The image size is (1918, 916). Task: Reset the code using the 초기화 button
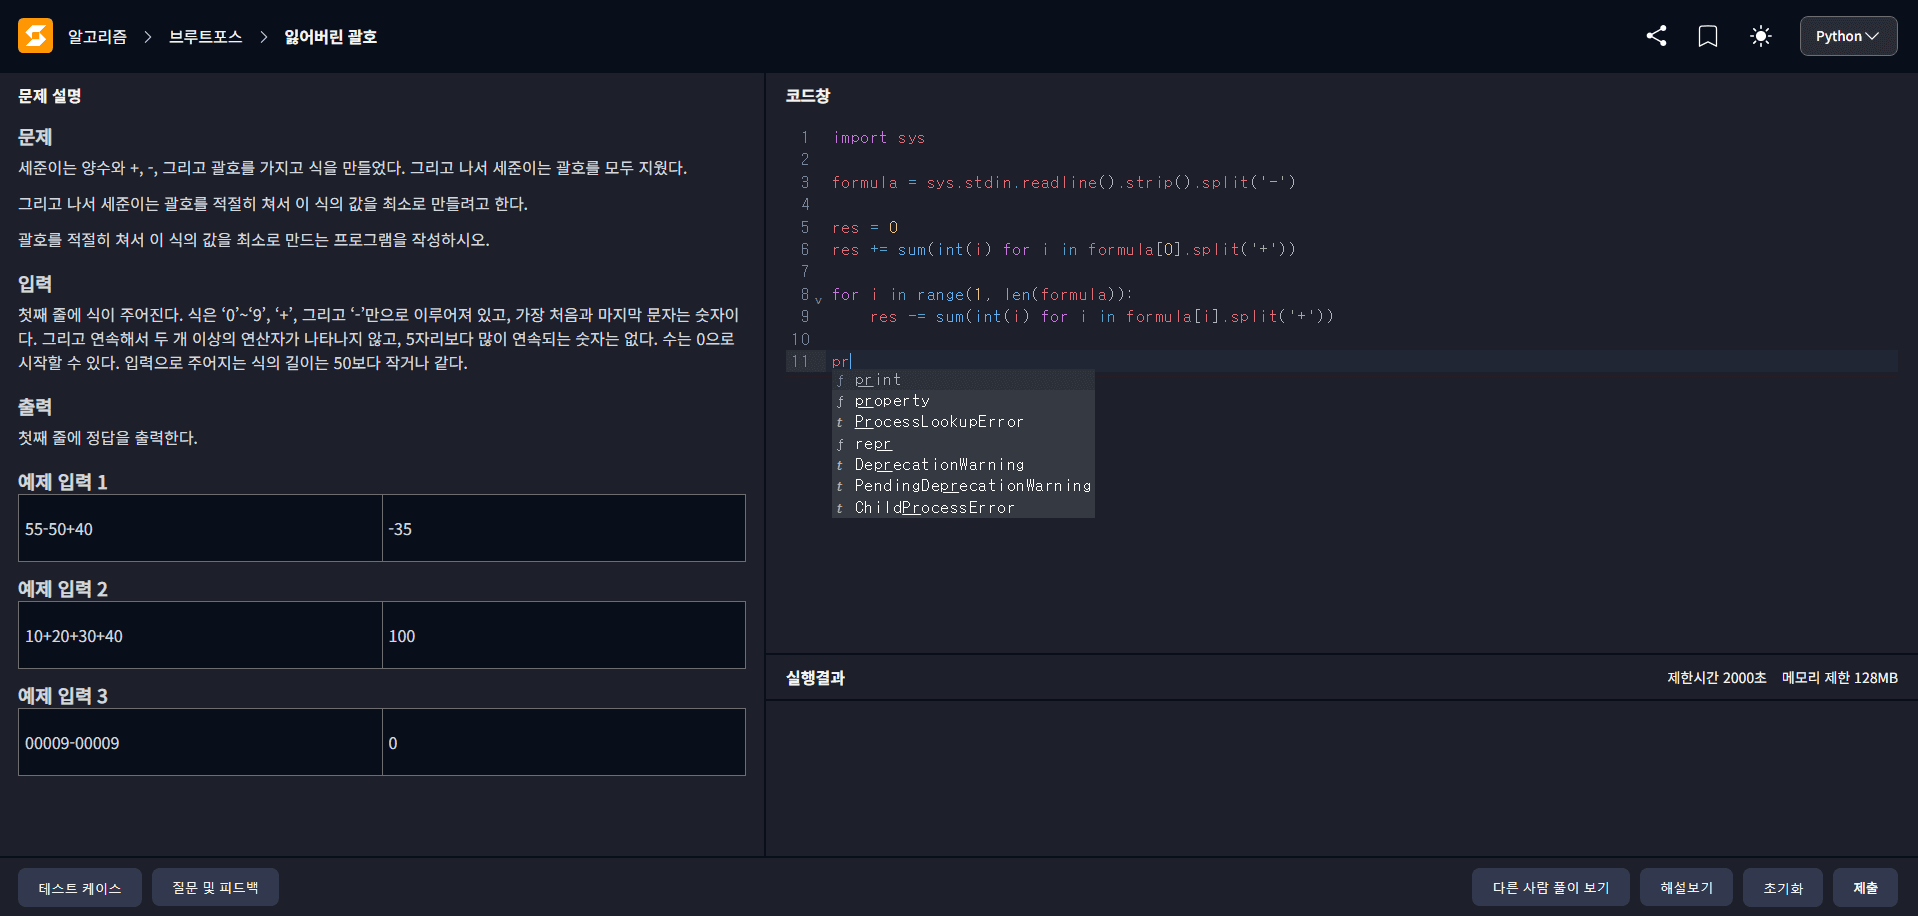click(1782, 887)
